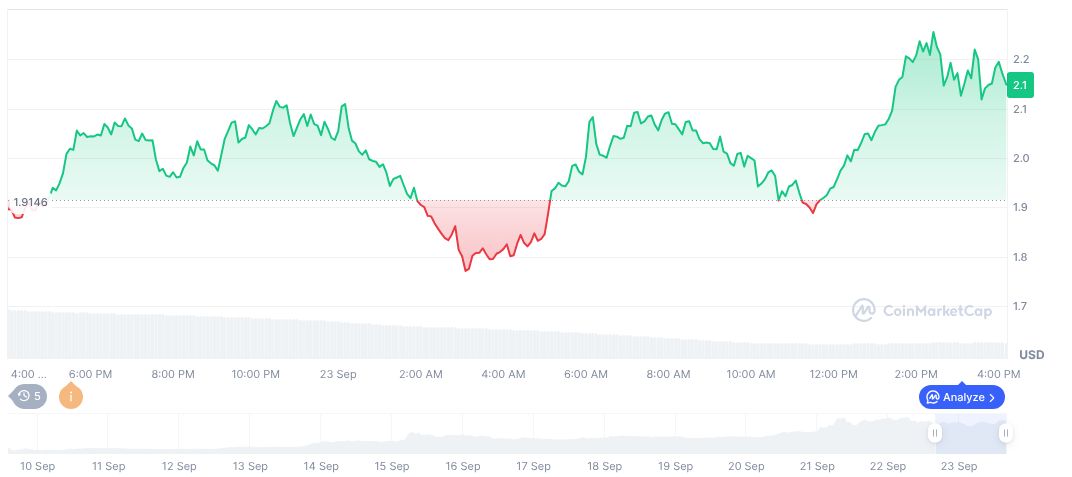
Task: Click the 2.2 price axis label
Action: tap(1021, 60)
